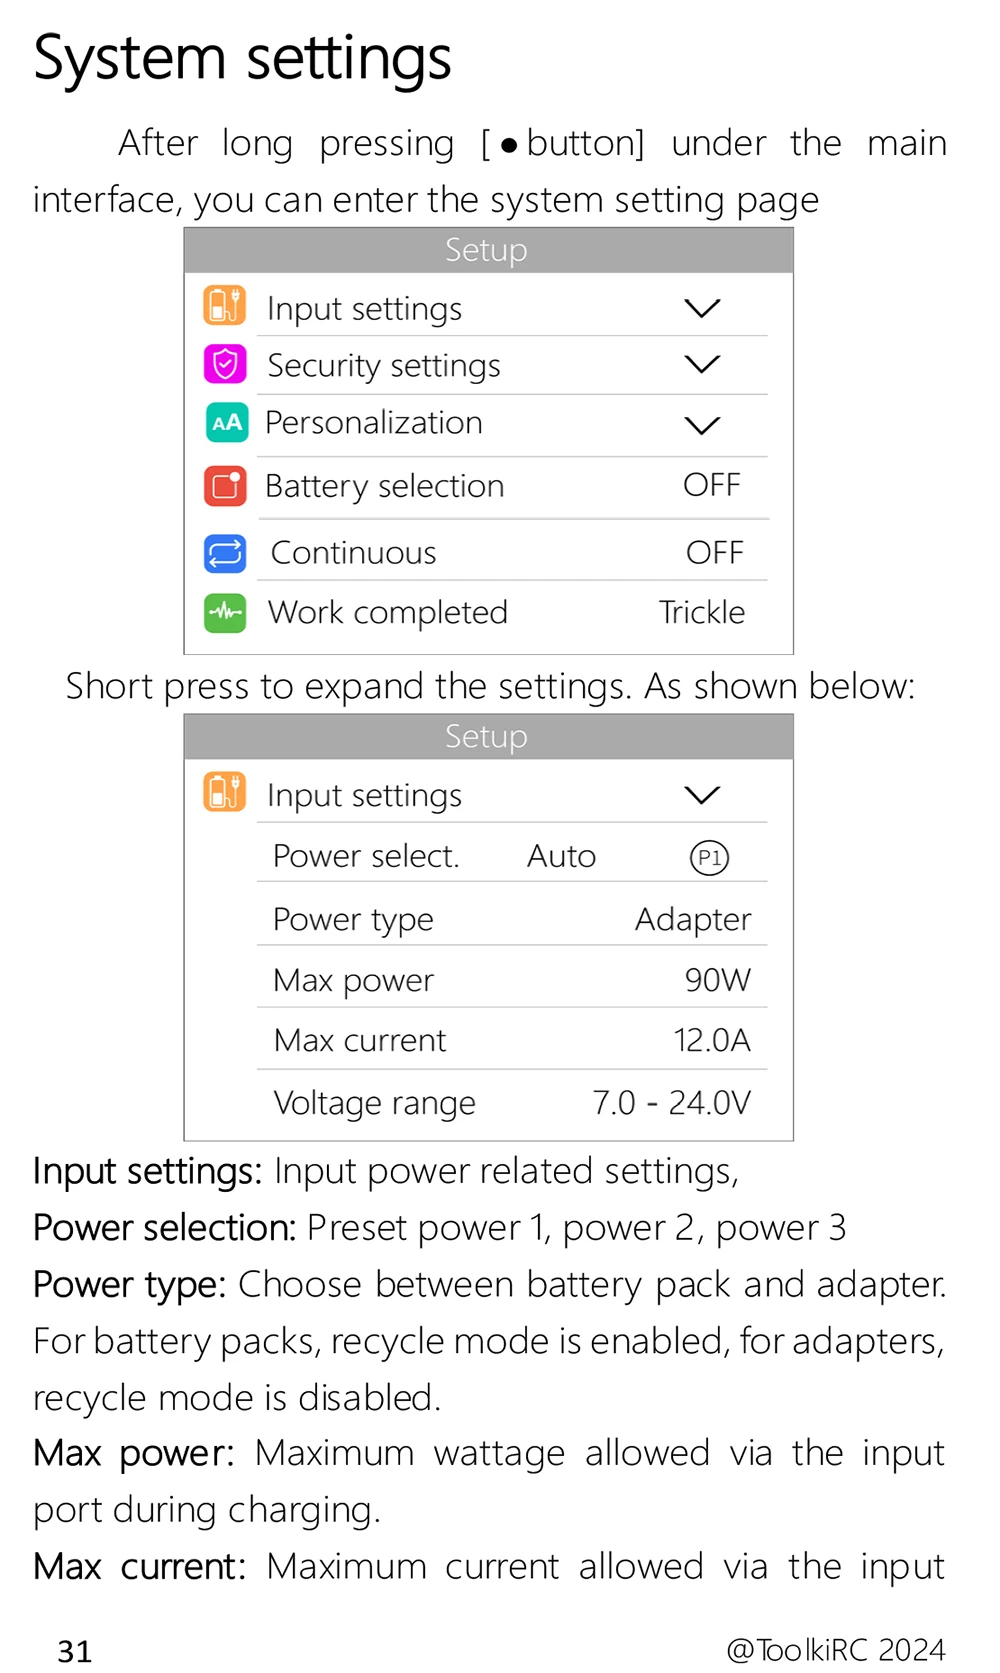Click the green Work completed waveform icon
Screen dimensions: 1000x1673
pos(225,612)
